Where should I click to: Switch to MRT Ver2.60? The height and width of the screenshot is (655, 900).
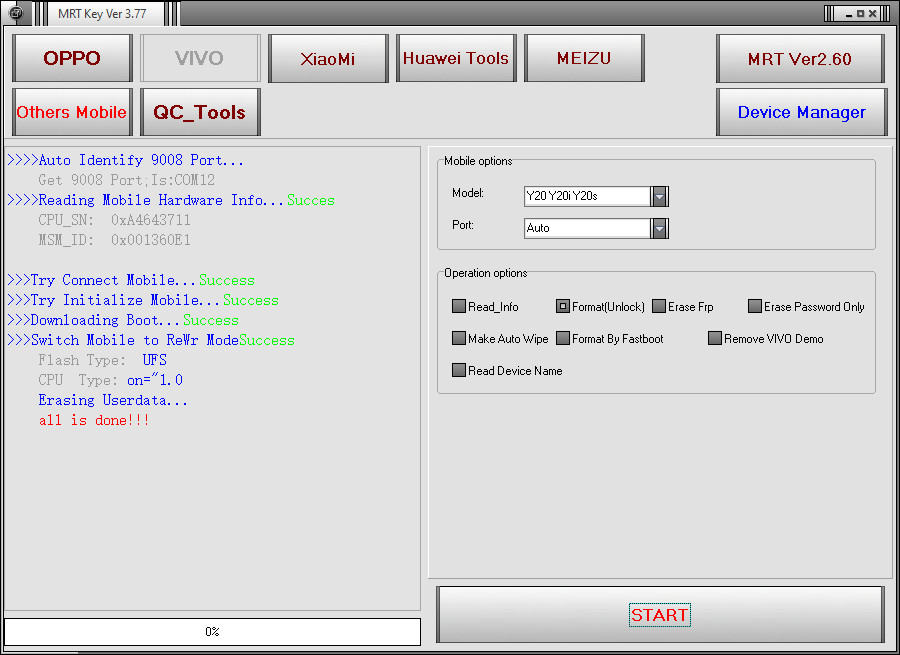click(800, 58)
